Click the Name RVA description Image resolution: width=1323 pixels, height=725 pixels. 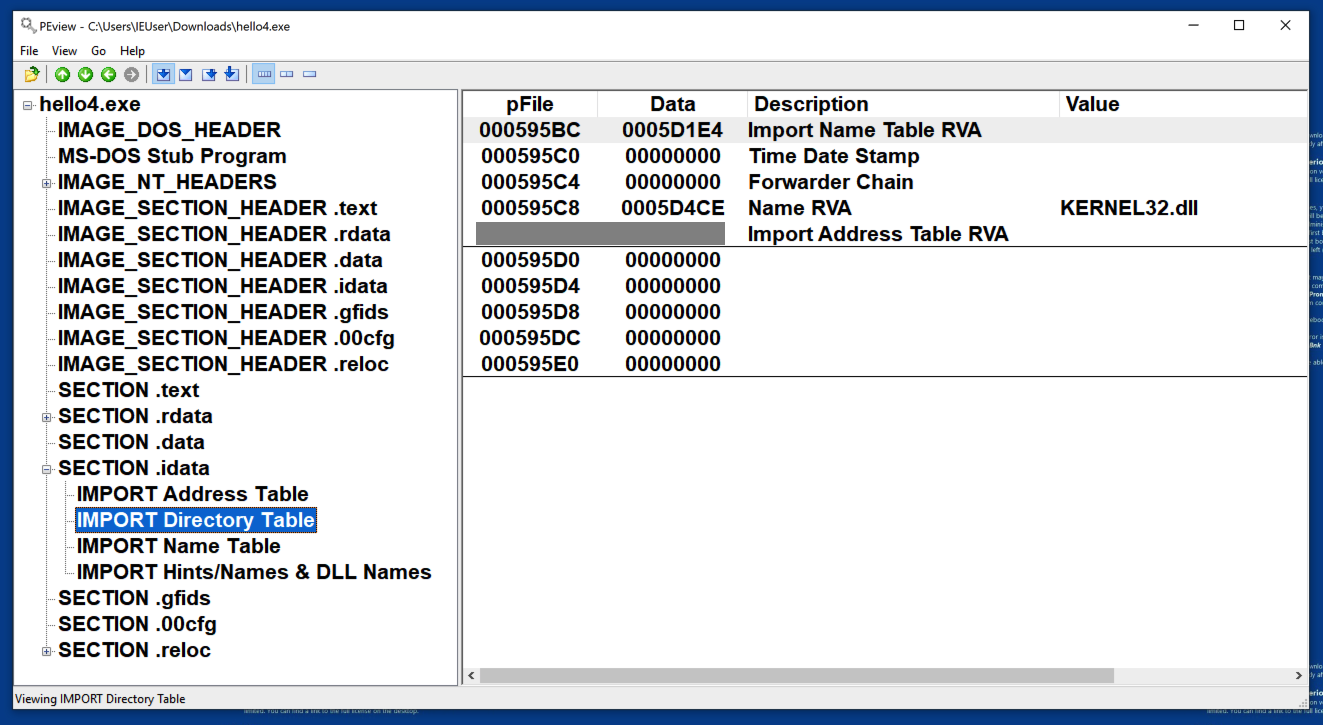801,208
